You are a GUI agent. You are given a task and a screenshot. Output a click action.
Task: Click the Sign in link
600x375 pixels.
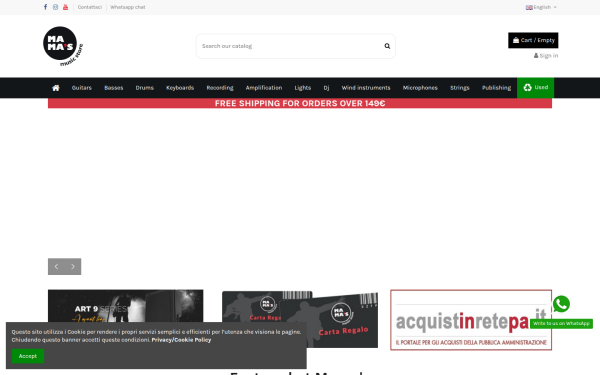[546, 55]
